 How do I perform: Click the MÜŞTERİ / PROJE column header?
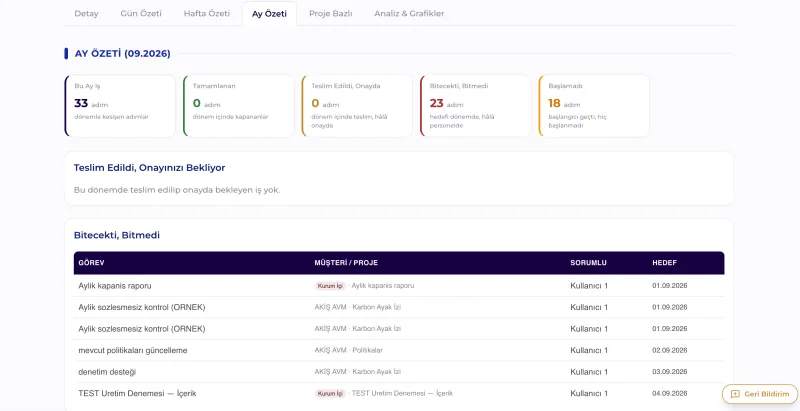click(x=346, y=263)
